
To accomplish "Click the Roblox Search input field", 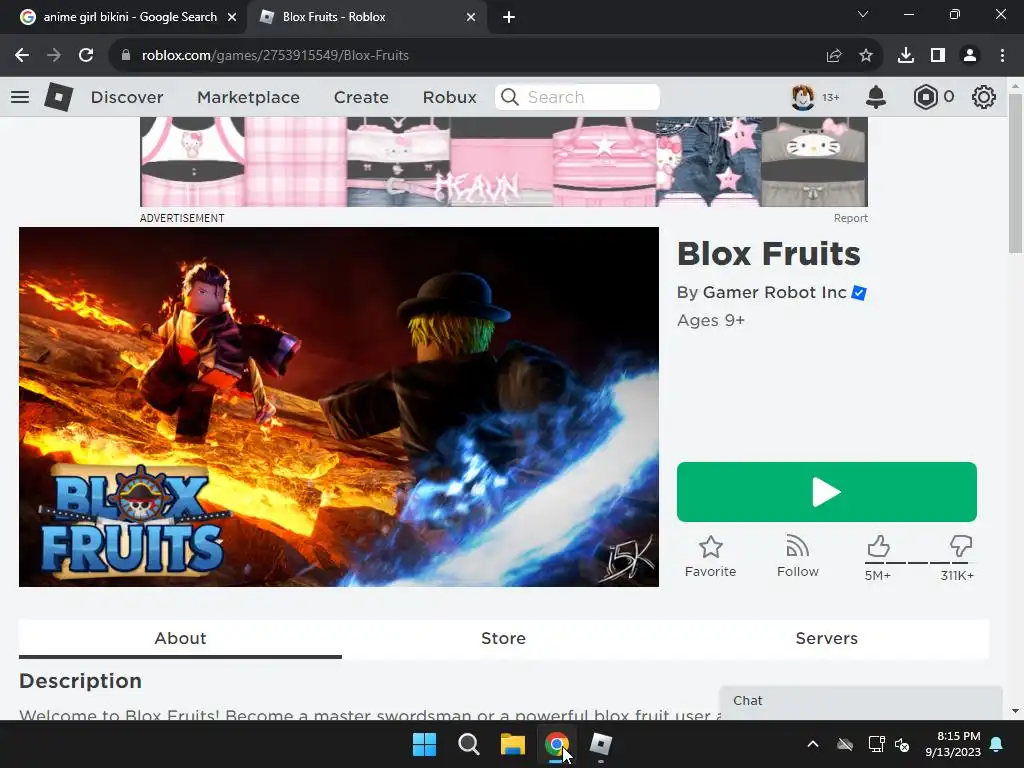I will pos(577,97).
